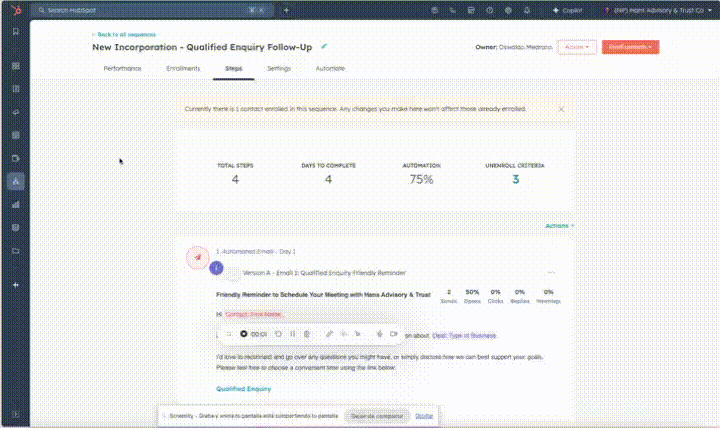The image size is (720, 428).
Task: Open the Hans Advisory & Trust Co account menu
Action: tap(659, 10)
